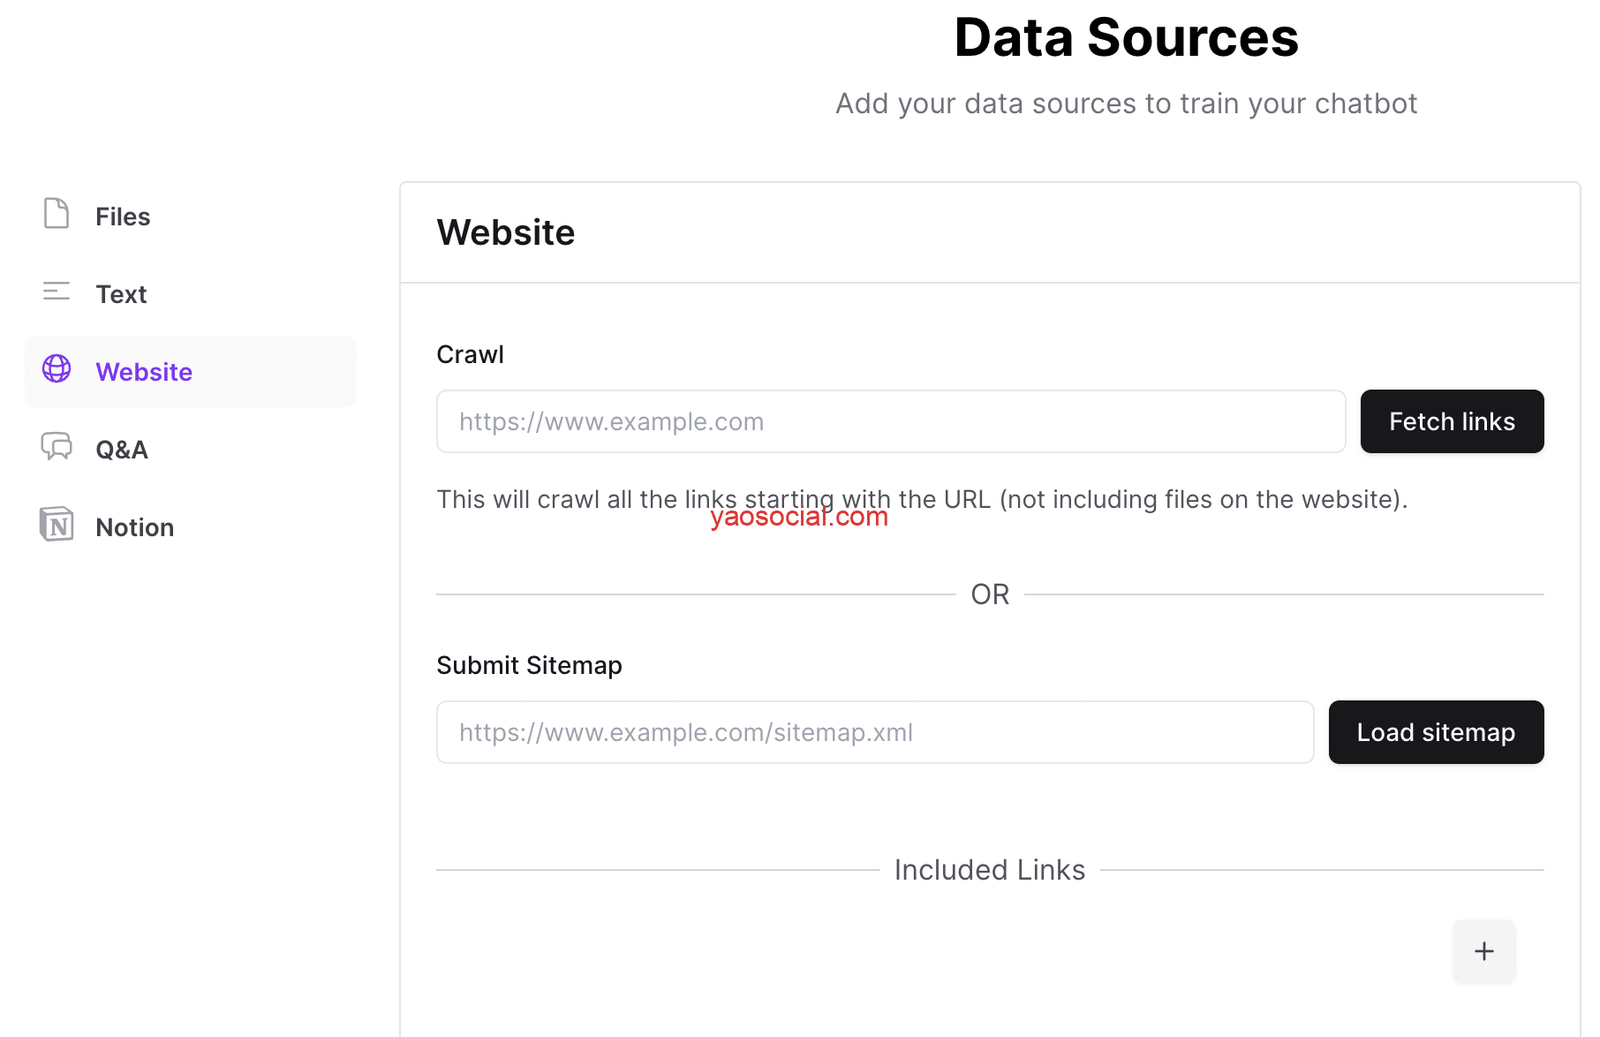Click the Text lines icon in sidebar
This screenshot has height=1037, width=1600.
57,292
